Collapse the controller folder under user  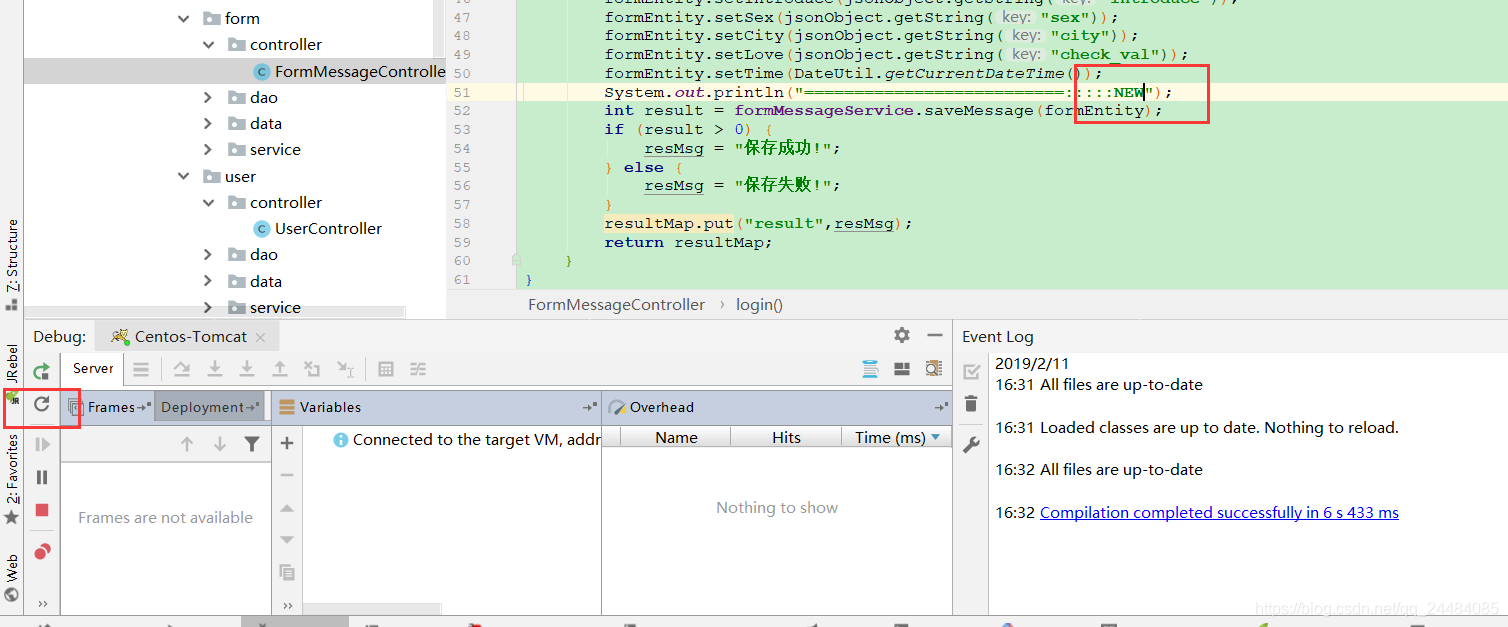(208, 202)
